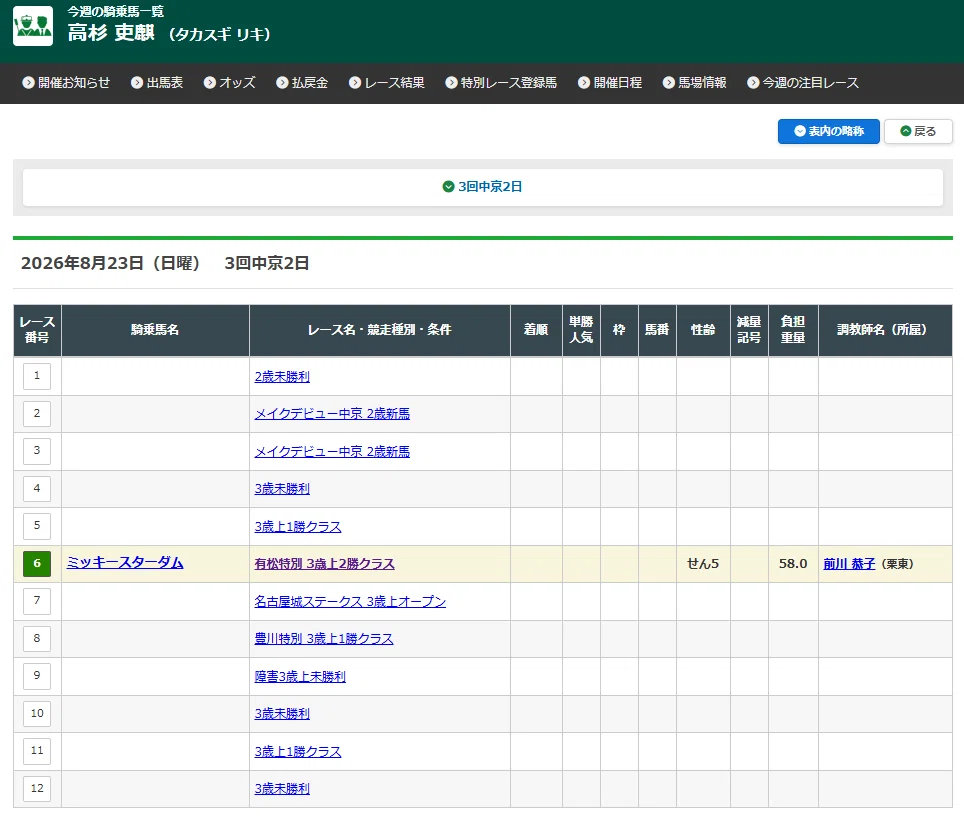964x817 pixels.
Task: Open race 1 link 2歳未勝利
Action: (x=282, y=377)
